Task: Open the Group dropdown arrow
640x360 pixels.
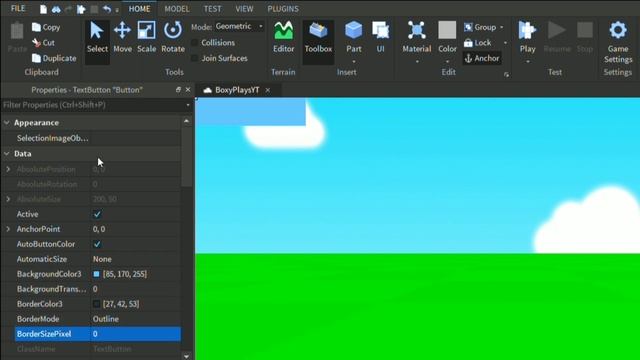Action: pos(502,27)
